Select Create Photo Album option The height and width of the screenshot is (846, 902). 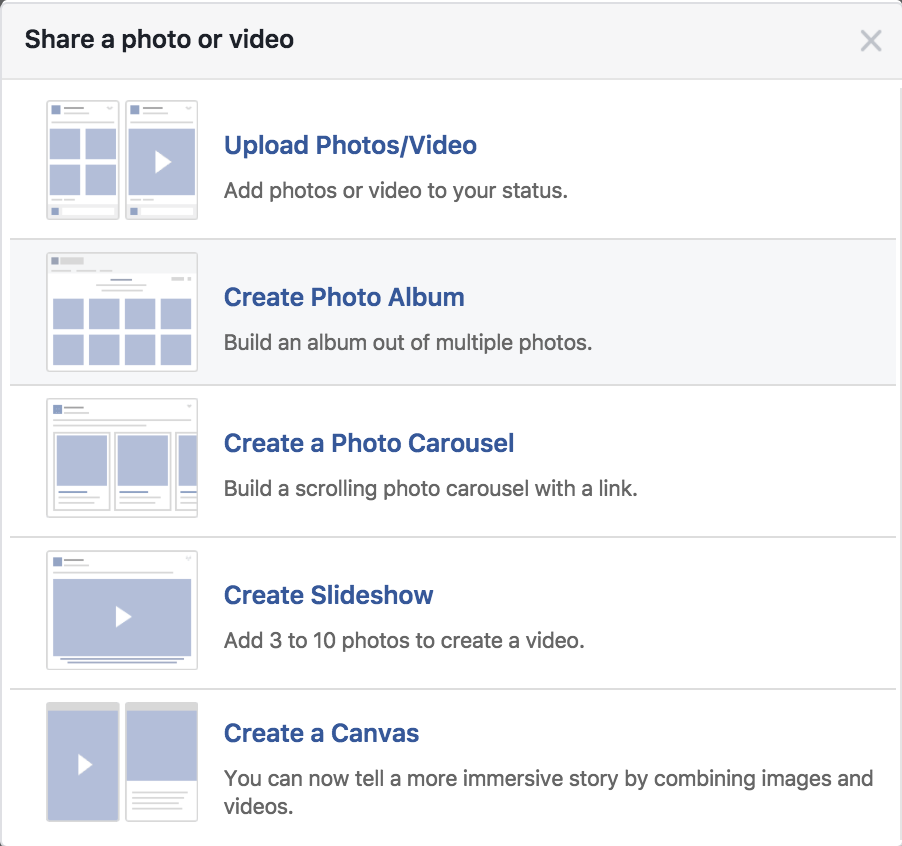click(344, 298)
